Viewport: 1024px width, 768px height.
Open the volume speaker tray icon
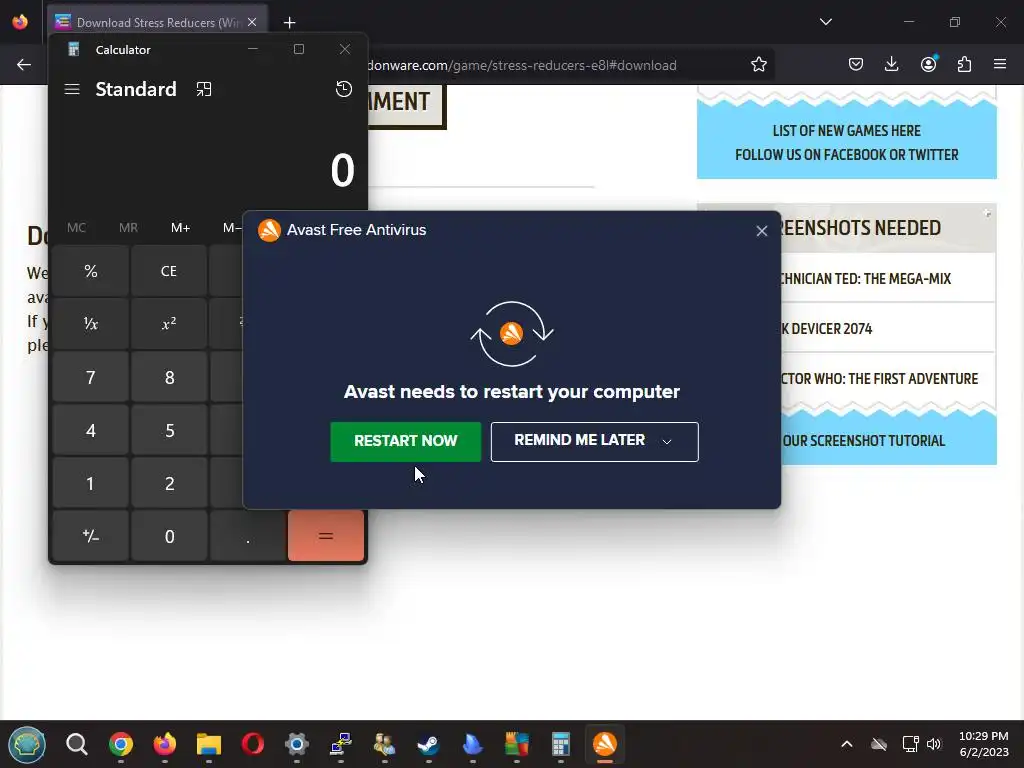click(x=934, y=744)
